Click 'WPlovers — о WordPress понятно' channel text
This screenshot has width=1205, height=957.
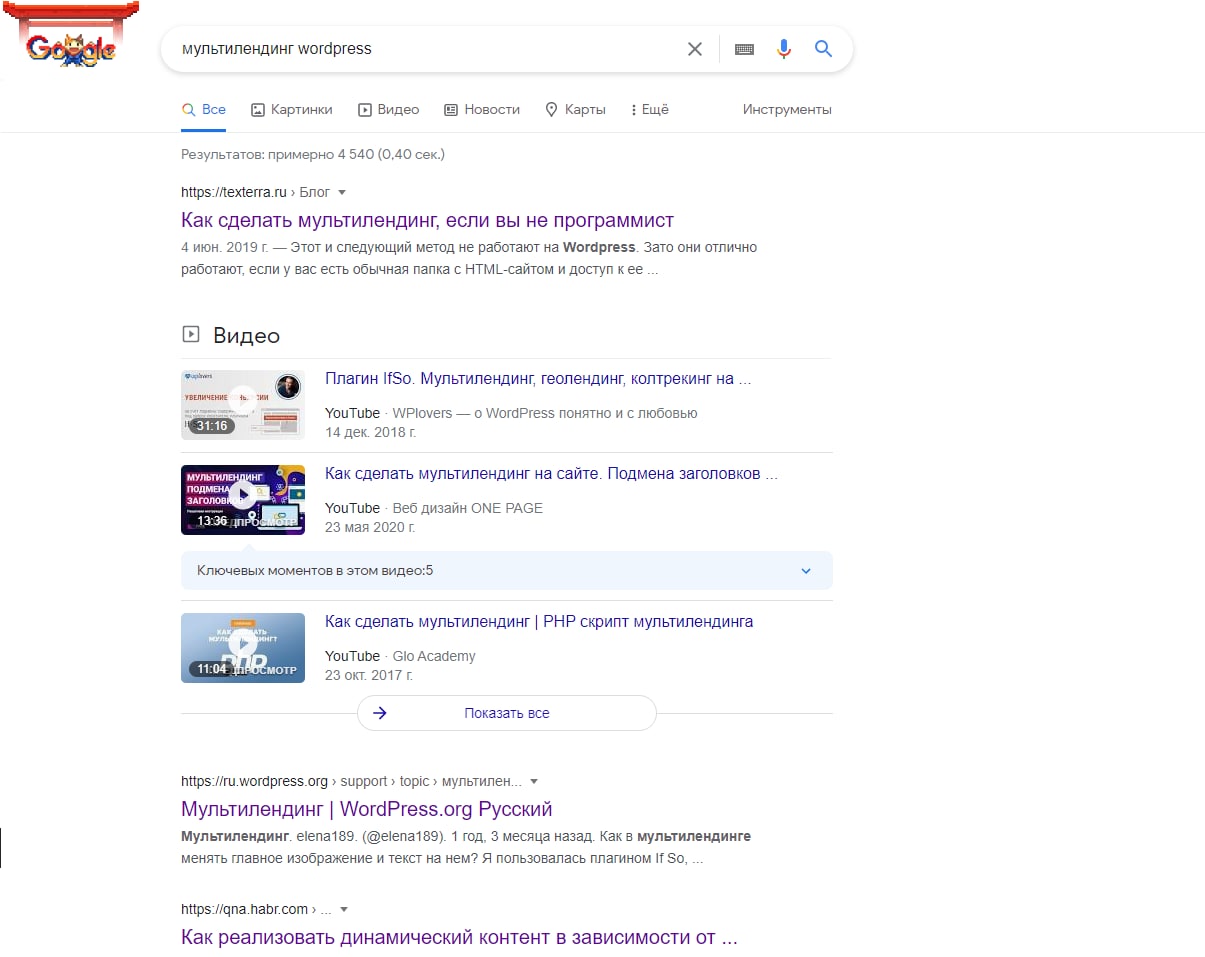pyautogui.click(x=545, y=413)
